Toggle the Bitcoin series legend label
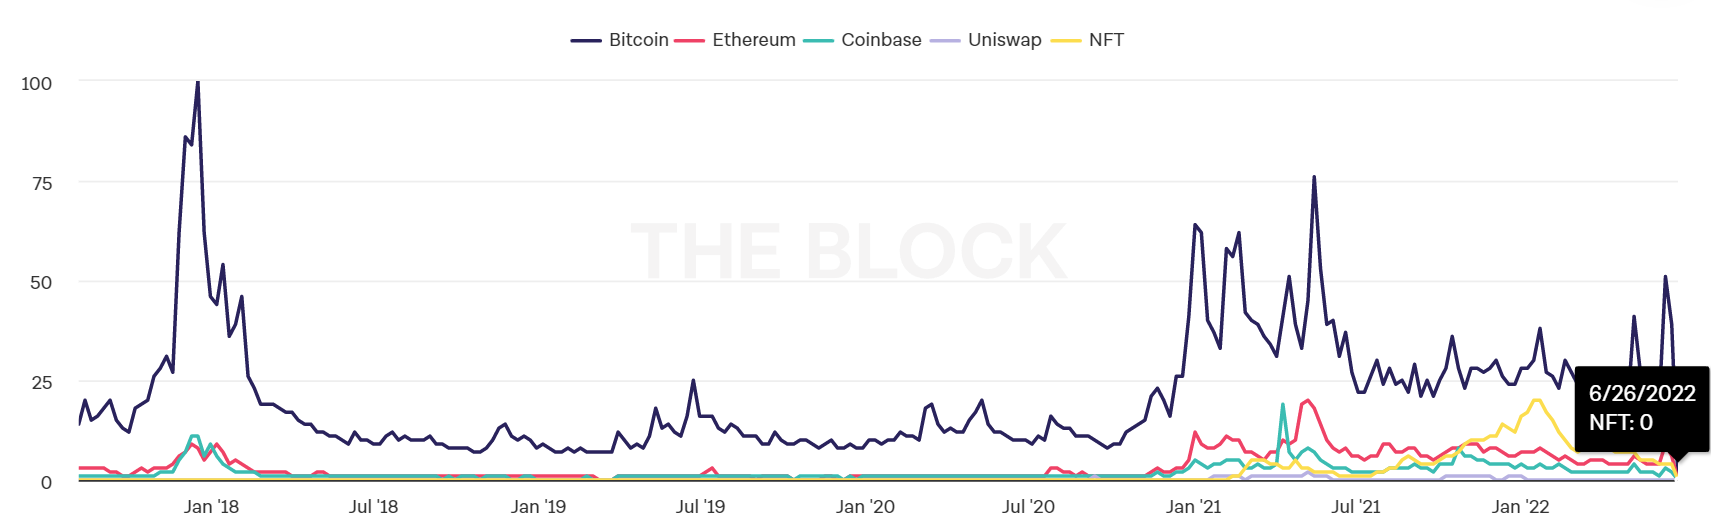The height and width of the screenshot is (523, 1711). click(638, 40)
